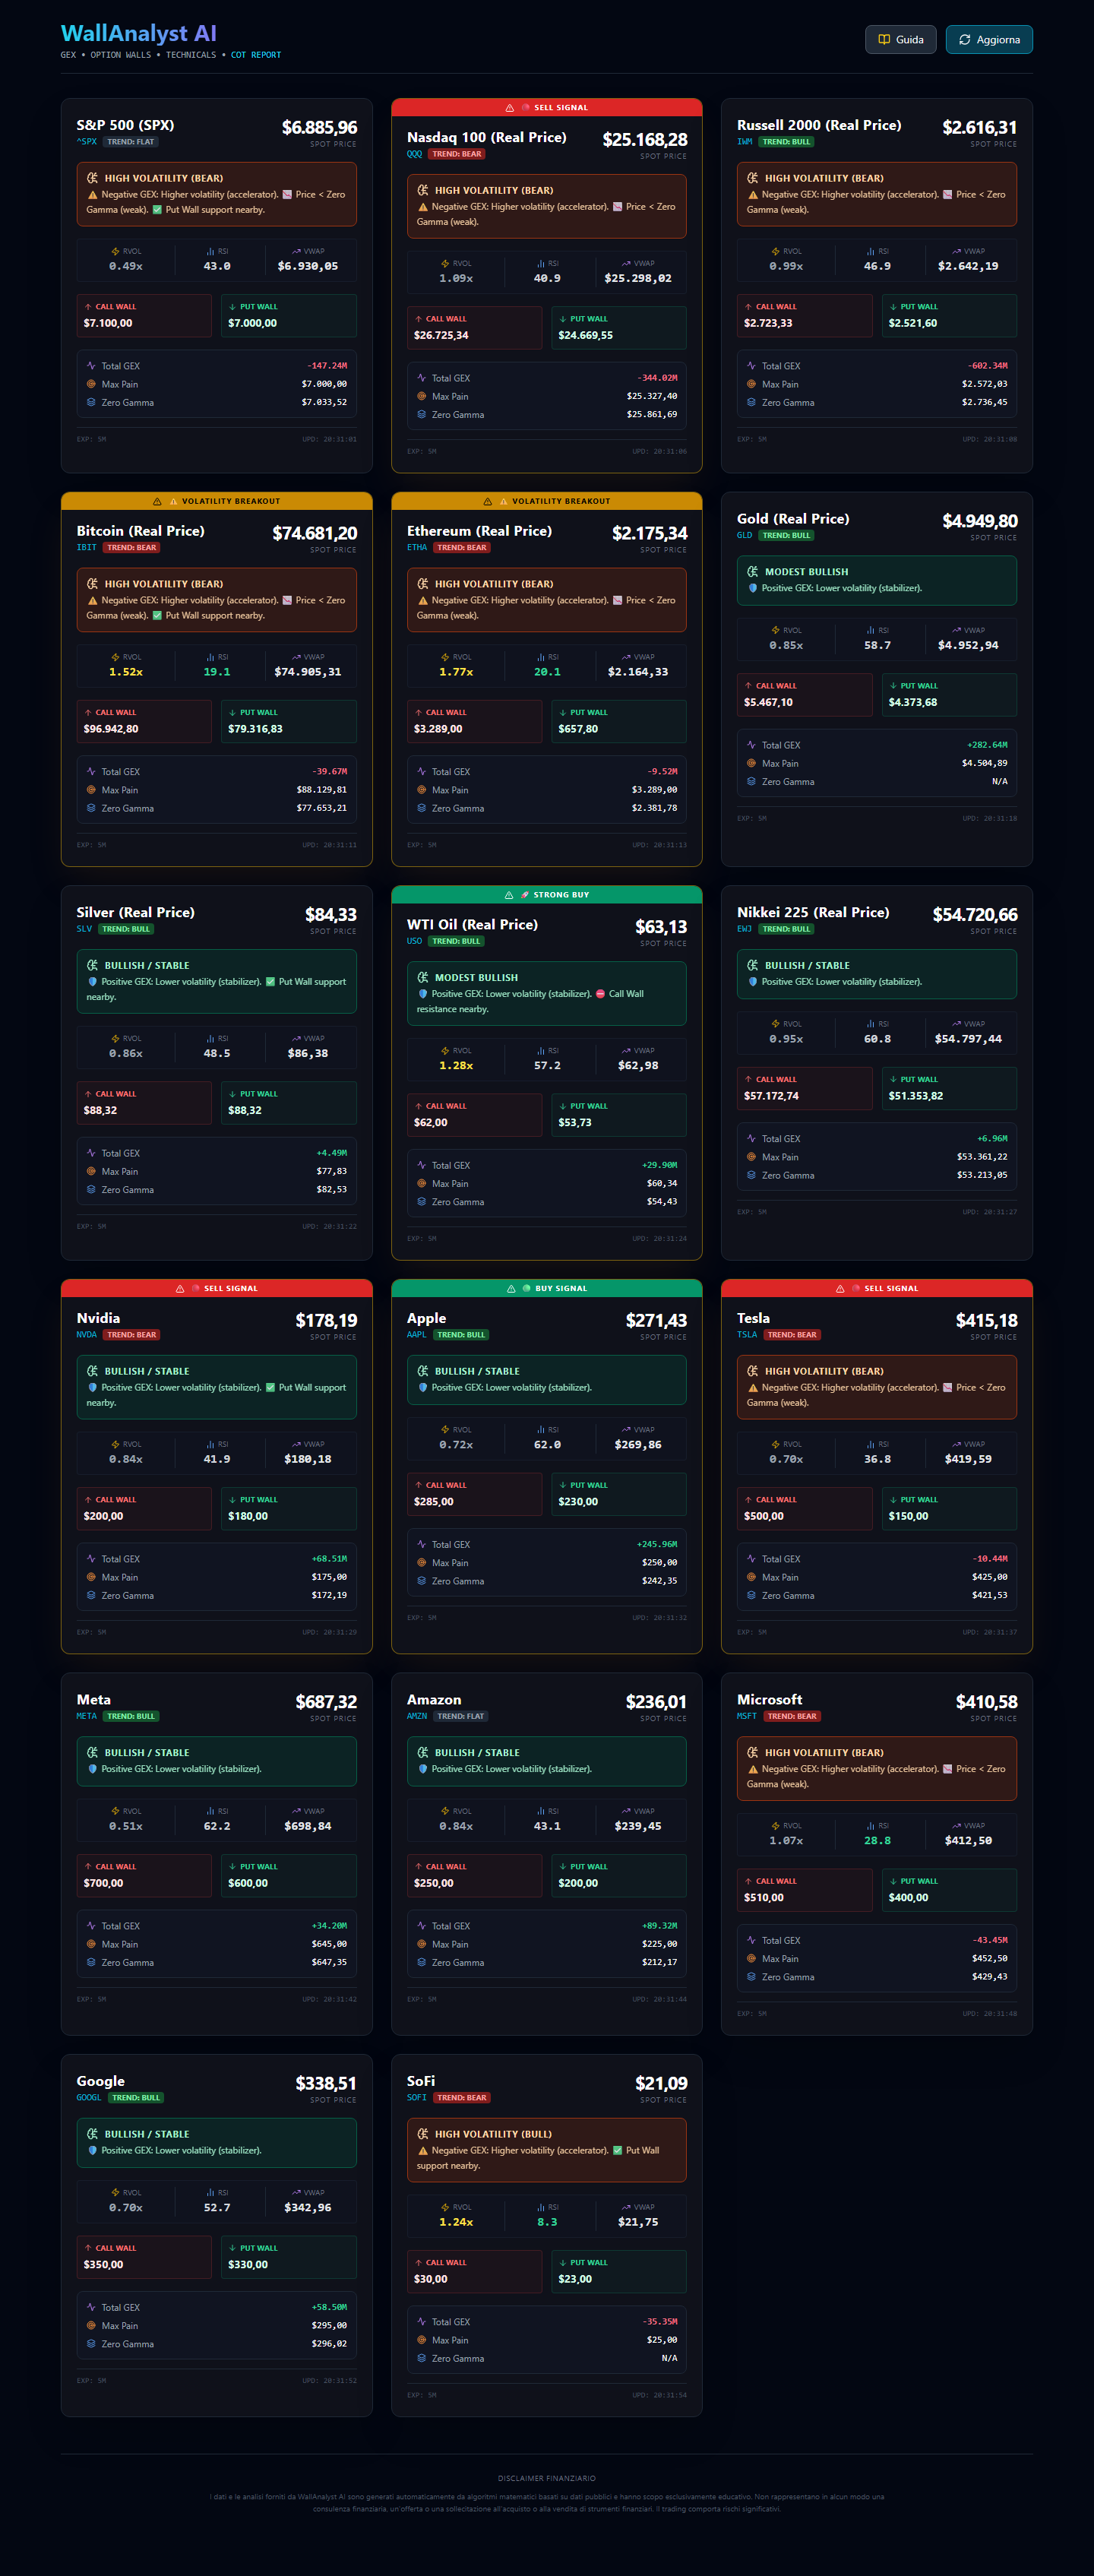
Task: Click the Call Wall up arrow in the Meta card
Action: (88, 1866)
